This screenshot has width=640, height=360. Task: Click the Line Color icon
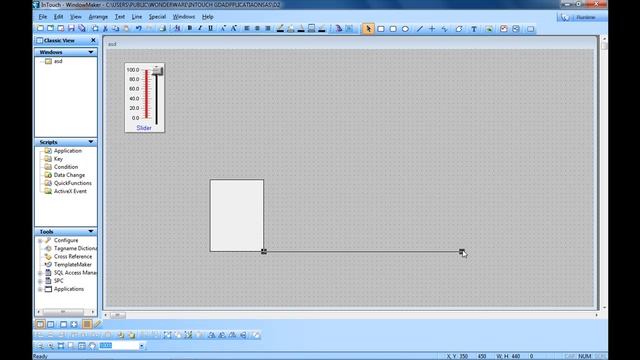(280, 28)
